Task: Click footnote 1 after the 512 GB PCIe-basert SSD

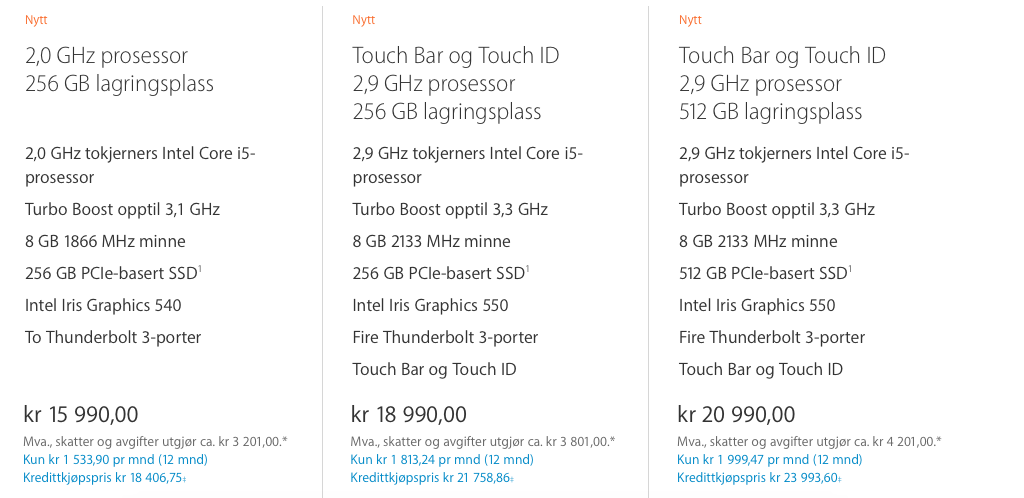Action: tap(850, 268)
